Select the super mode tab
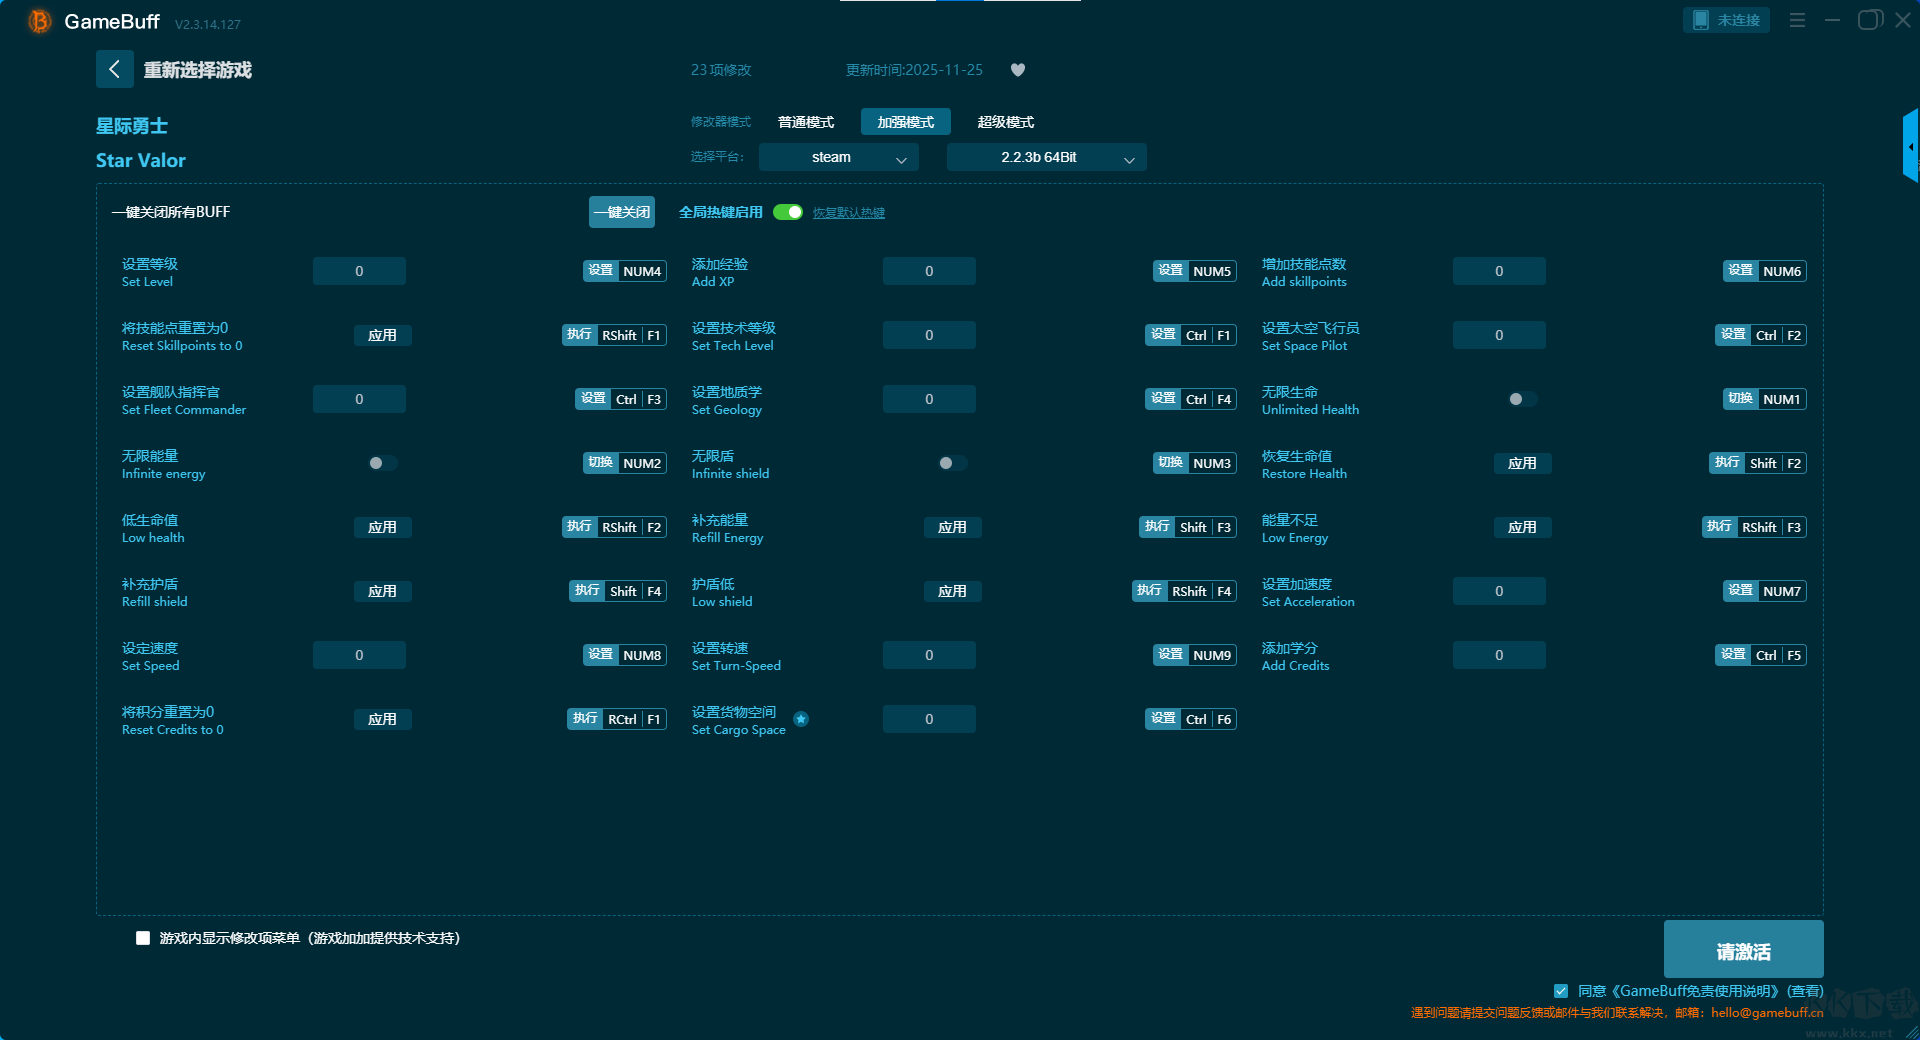Image resolution: width=1920 pixels, height=1040 pixels. (x=1005, y=122)
